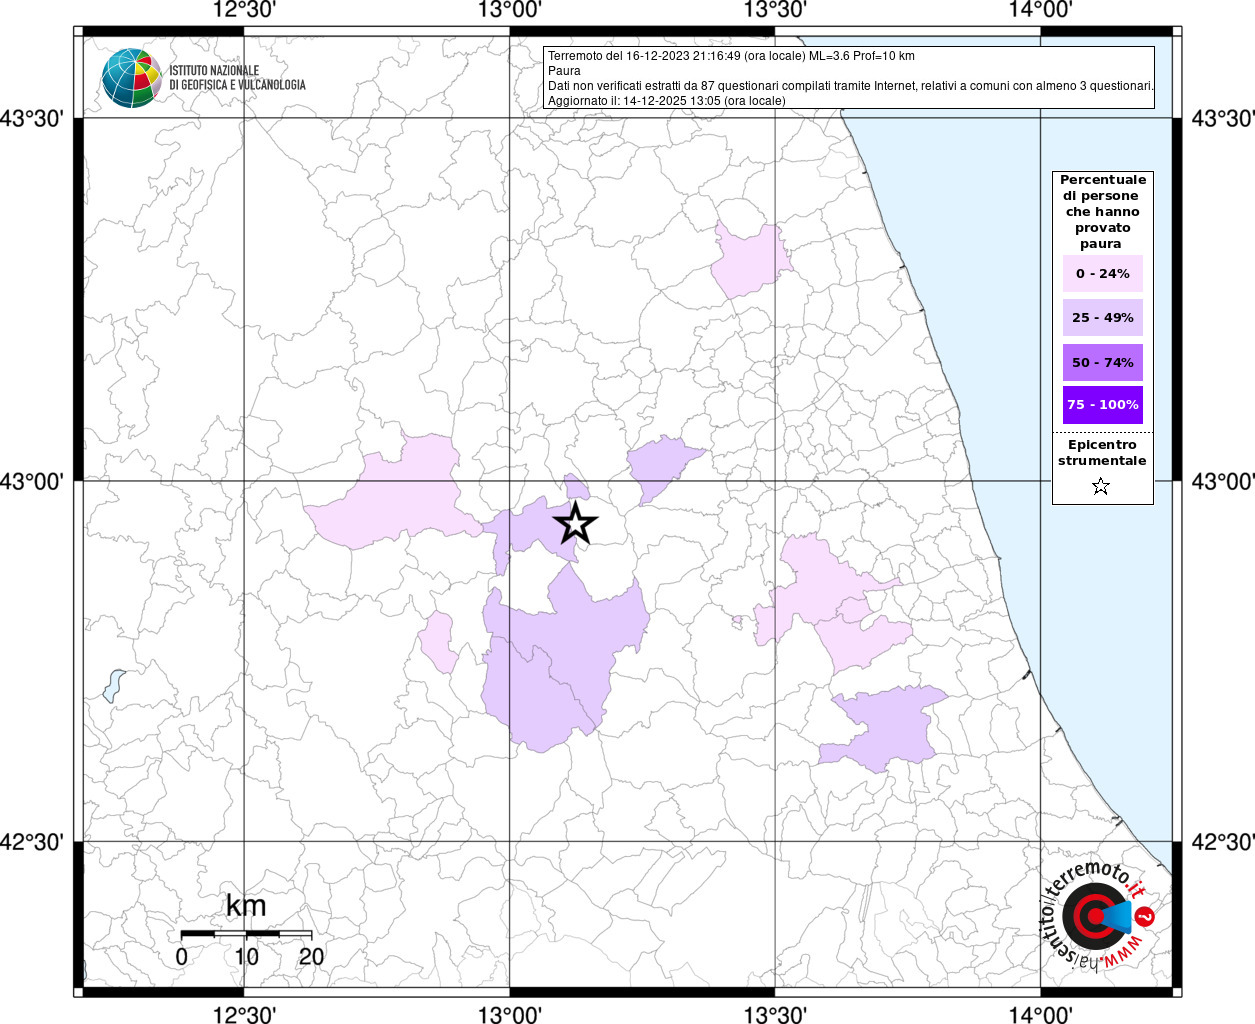Click the small blue lake on the left
The image size is (1255, 1024).
(113, 686)
